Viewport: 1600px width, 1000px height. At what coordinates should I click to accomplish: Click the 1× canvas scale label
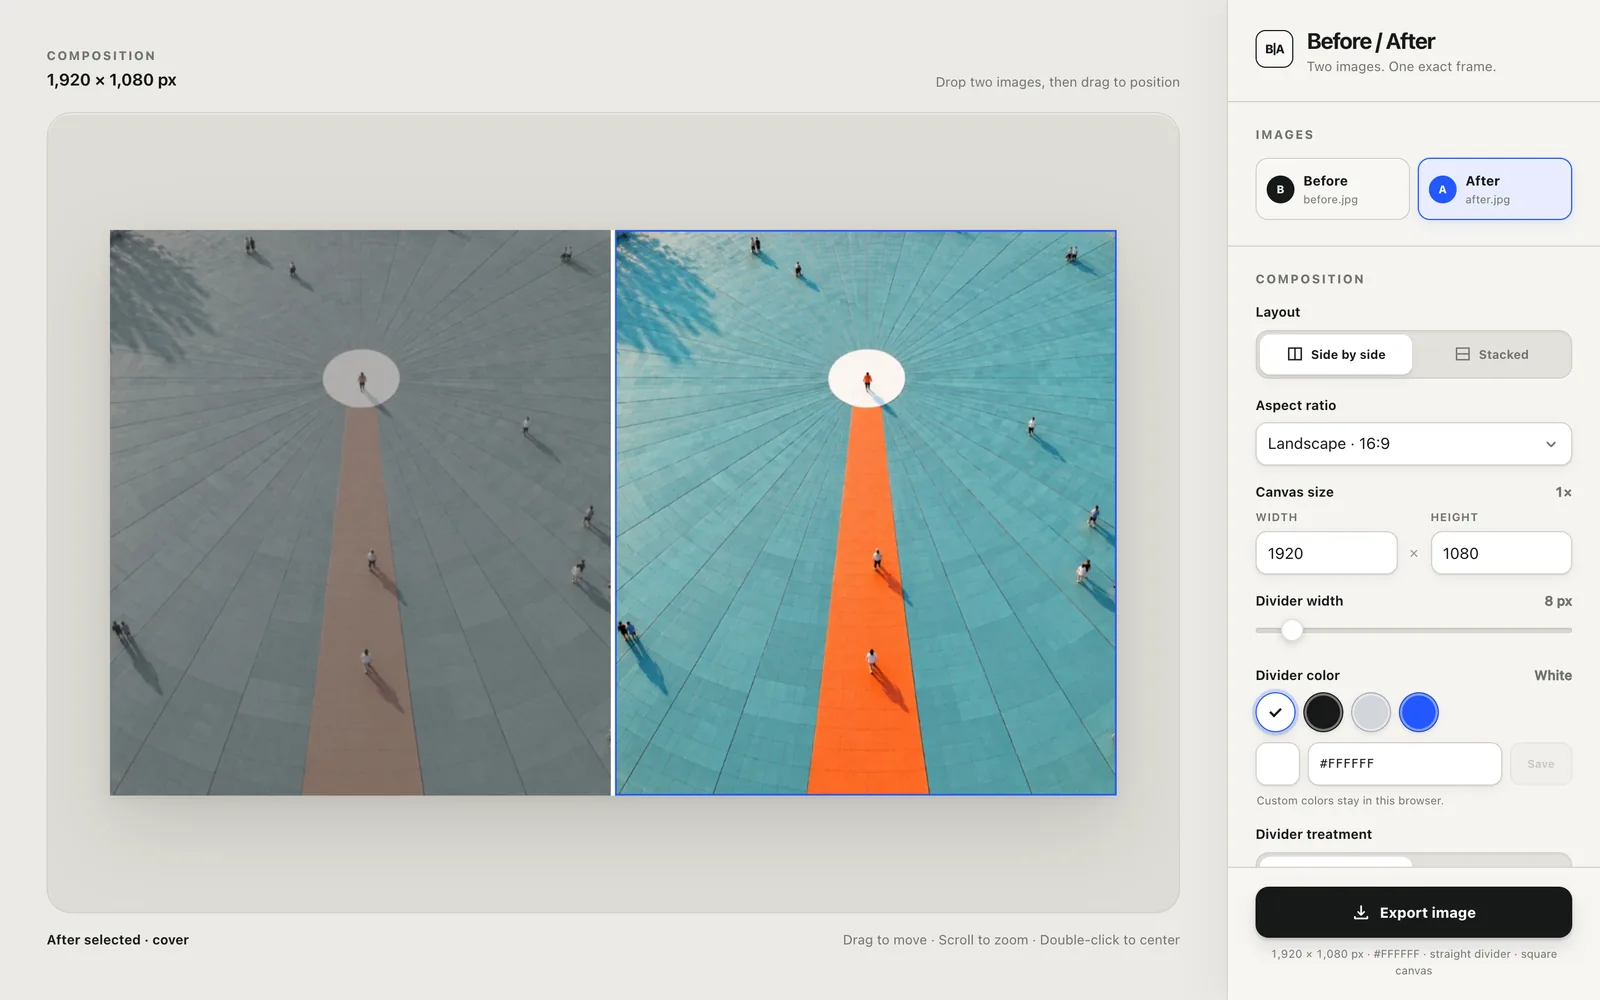click(1563, 492)
